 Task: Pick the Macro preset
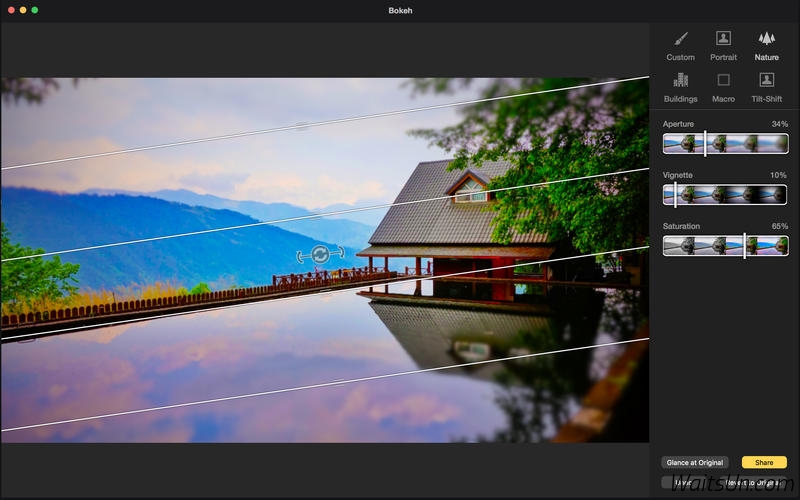pos(723,88)
